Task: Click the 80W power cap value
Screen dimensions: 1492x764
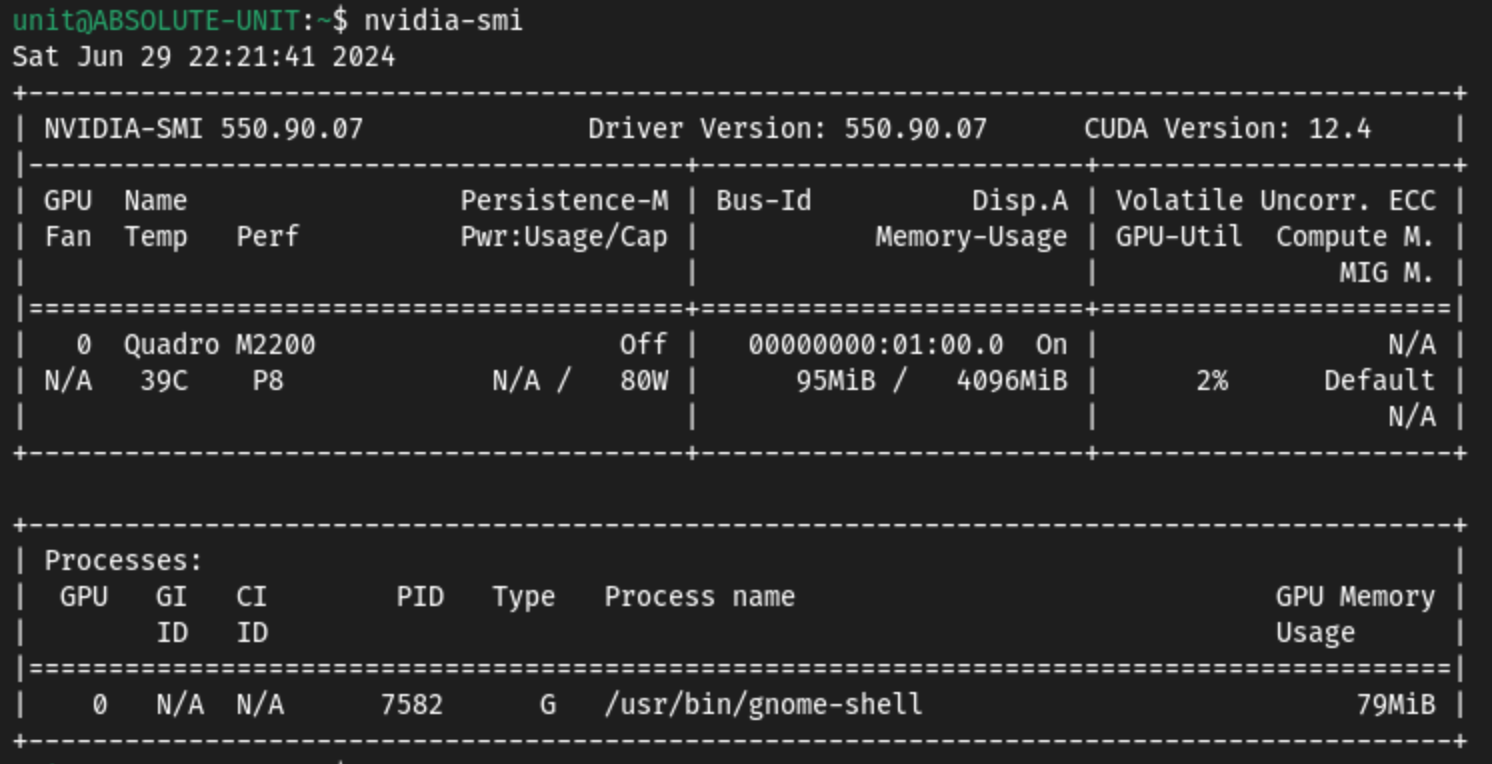Action: point(643,381)
